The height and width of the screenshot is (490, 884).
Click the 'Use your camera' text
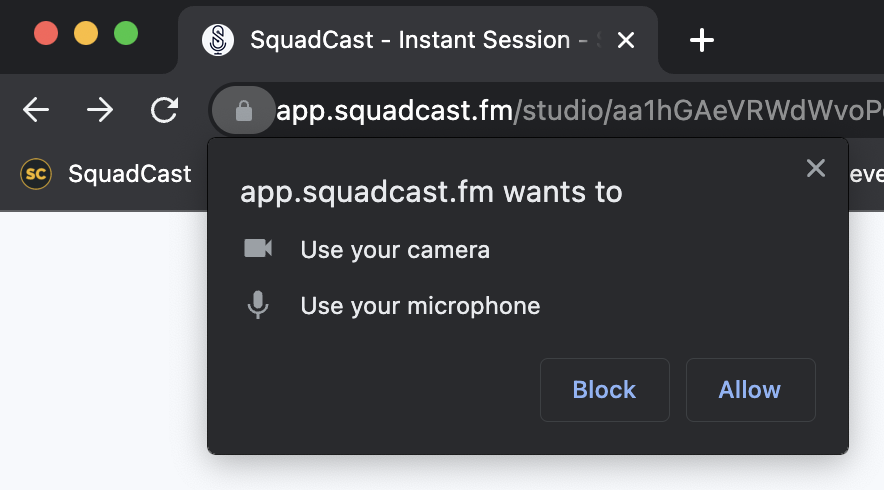click(x=395, y=249)
